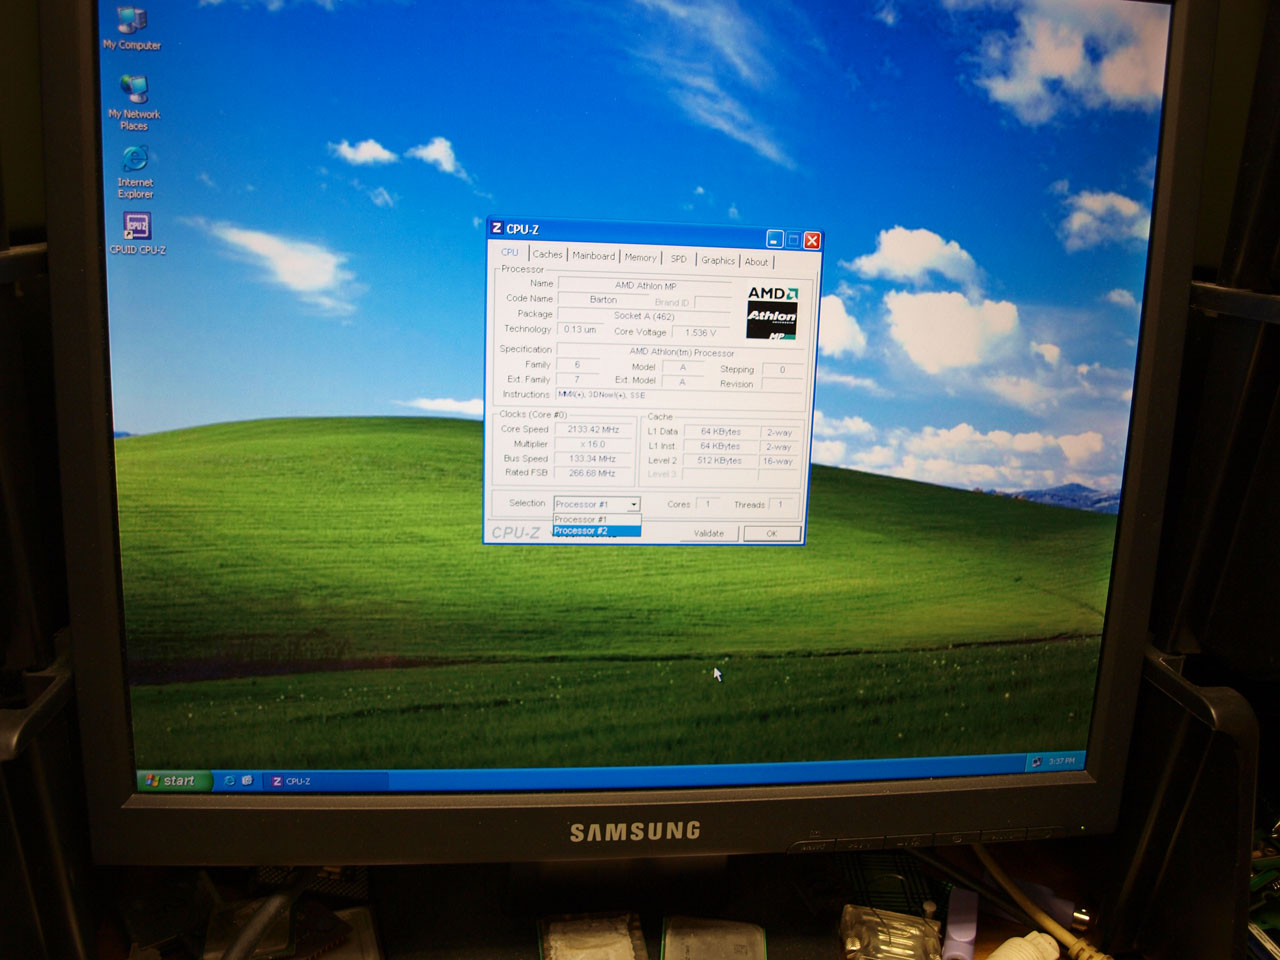
Task: Open the Memory tab
Action: (x=640, y=257)
